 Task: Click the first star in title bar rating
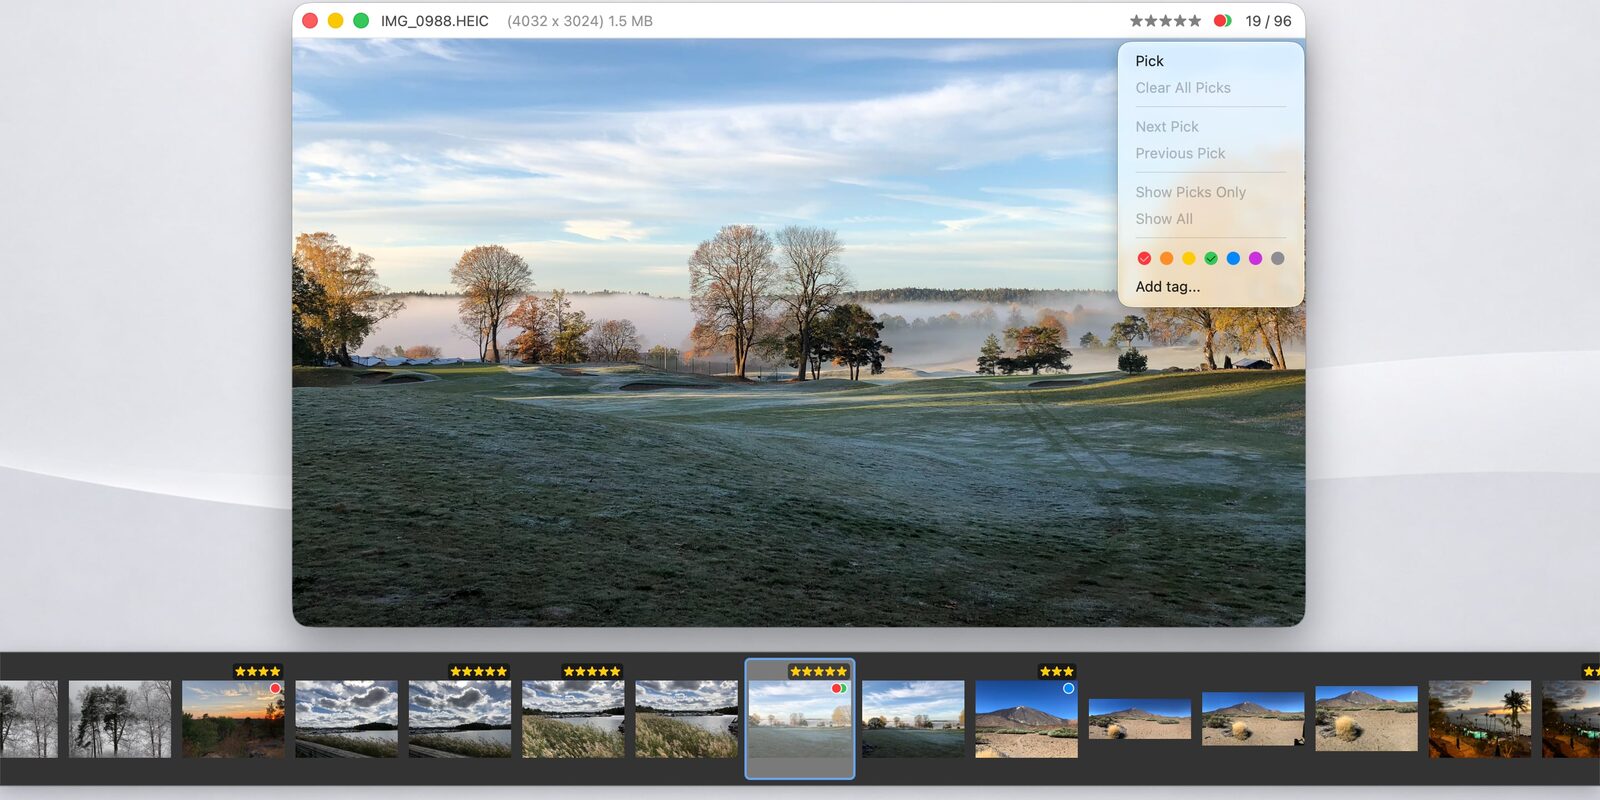pos(1136,21)
